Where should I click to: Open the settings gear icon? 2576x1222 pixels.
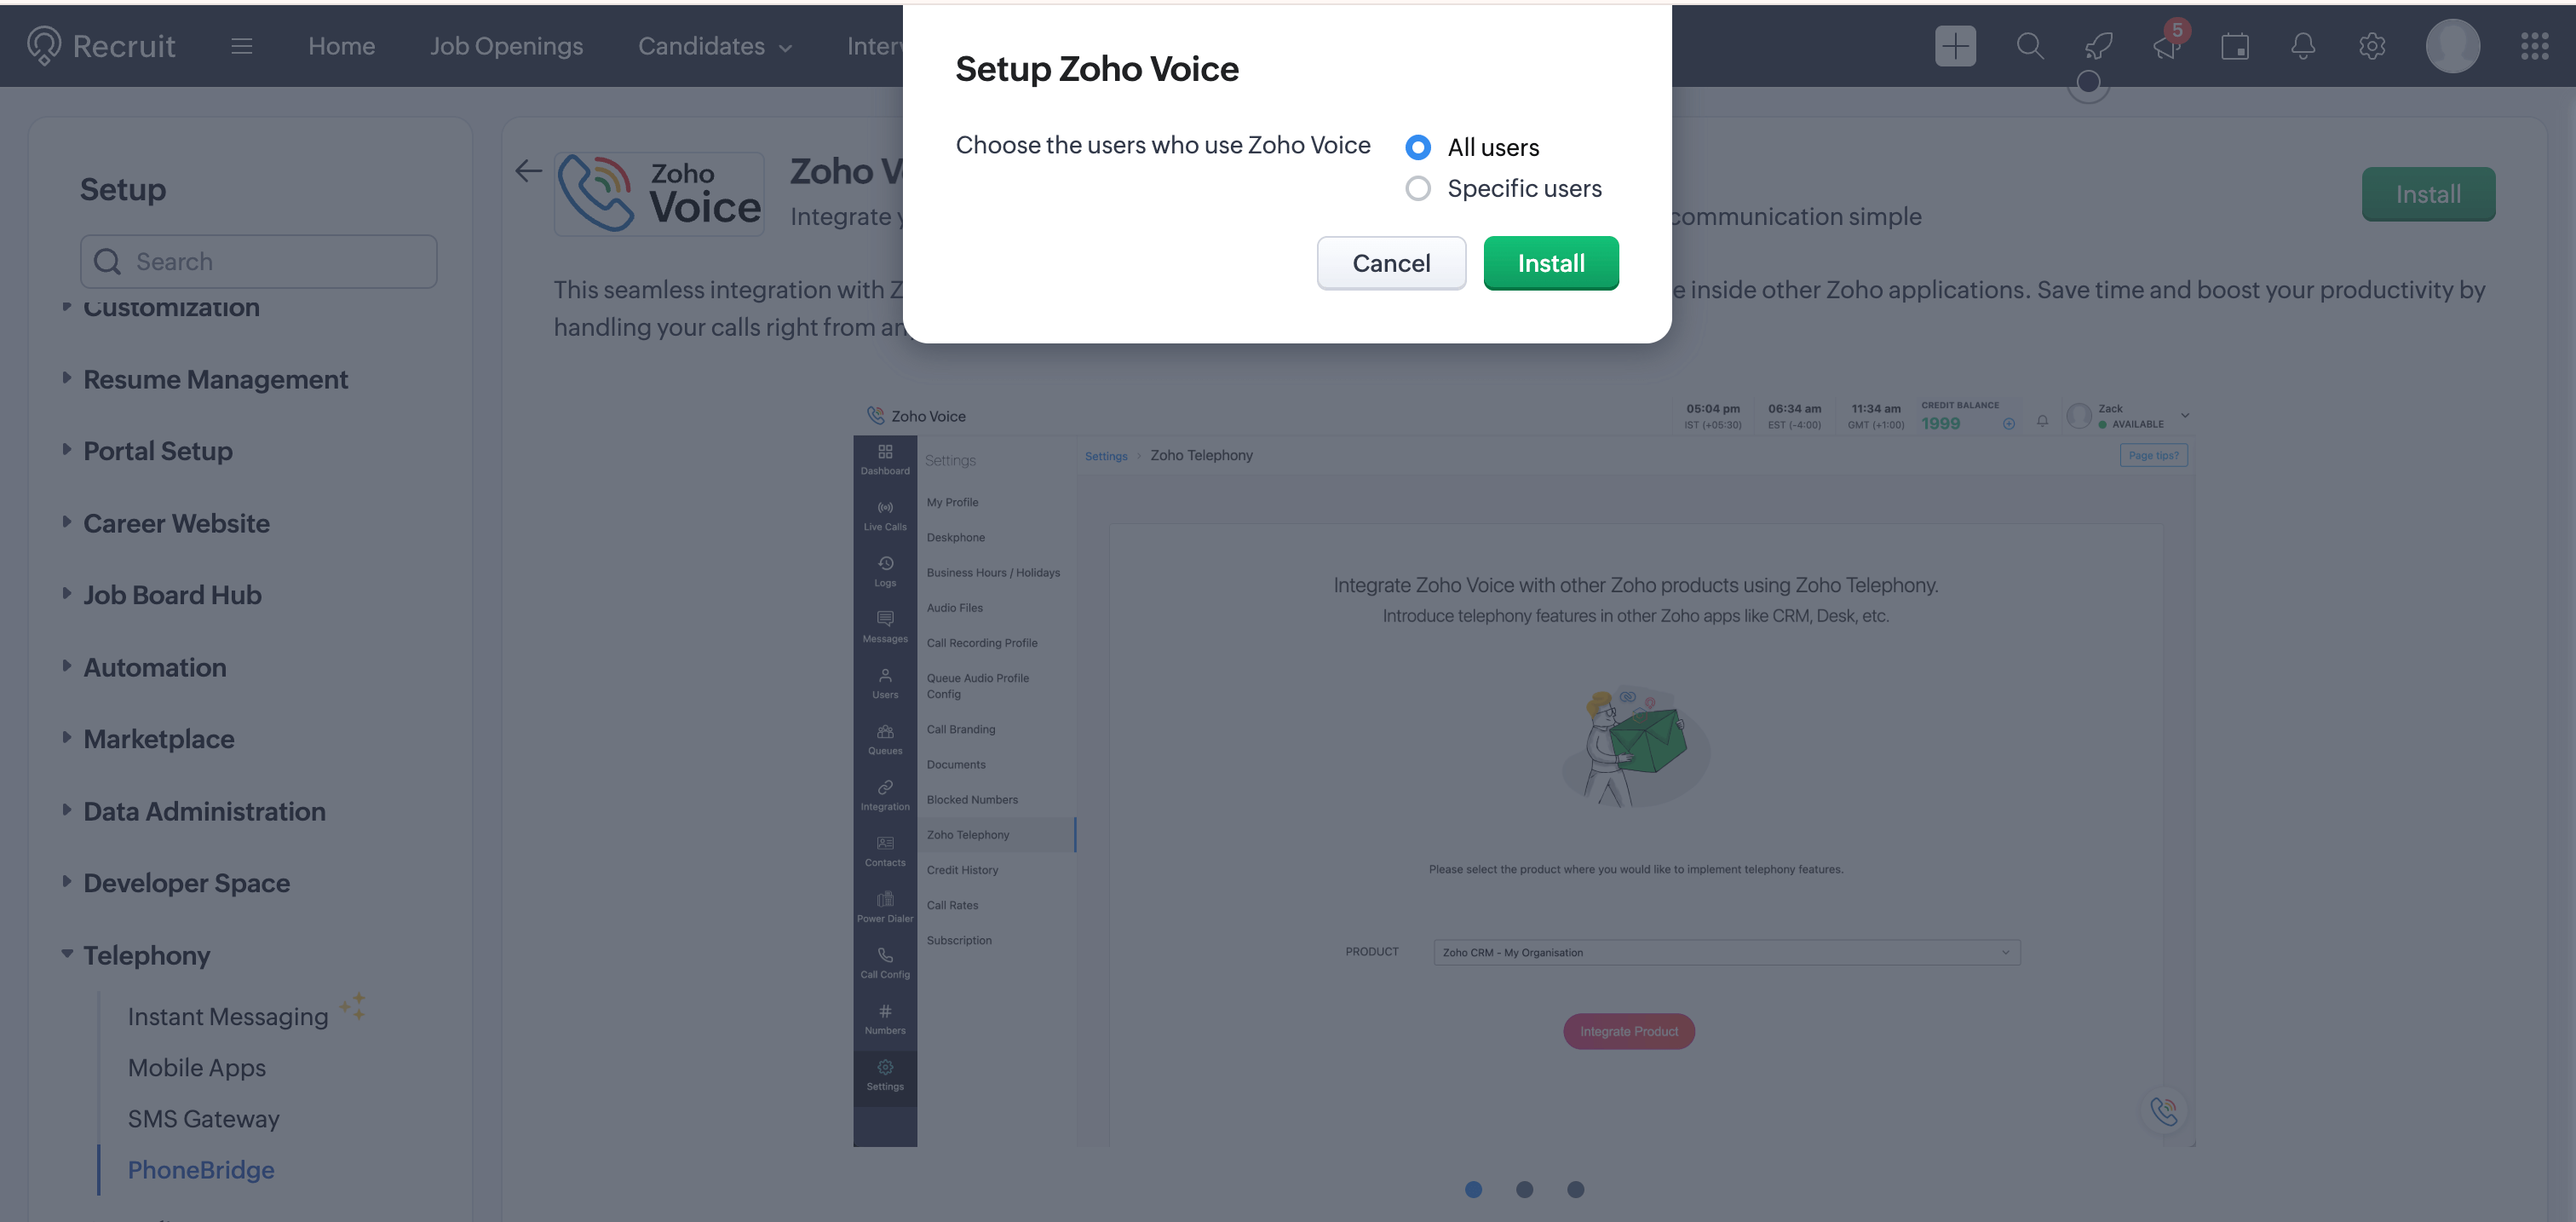[2371, 46]
